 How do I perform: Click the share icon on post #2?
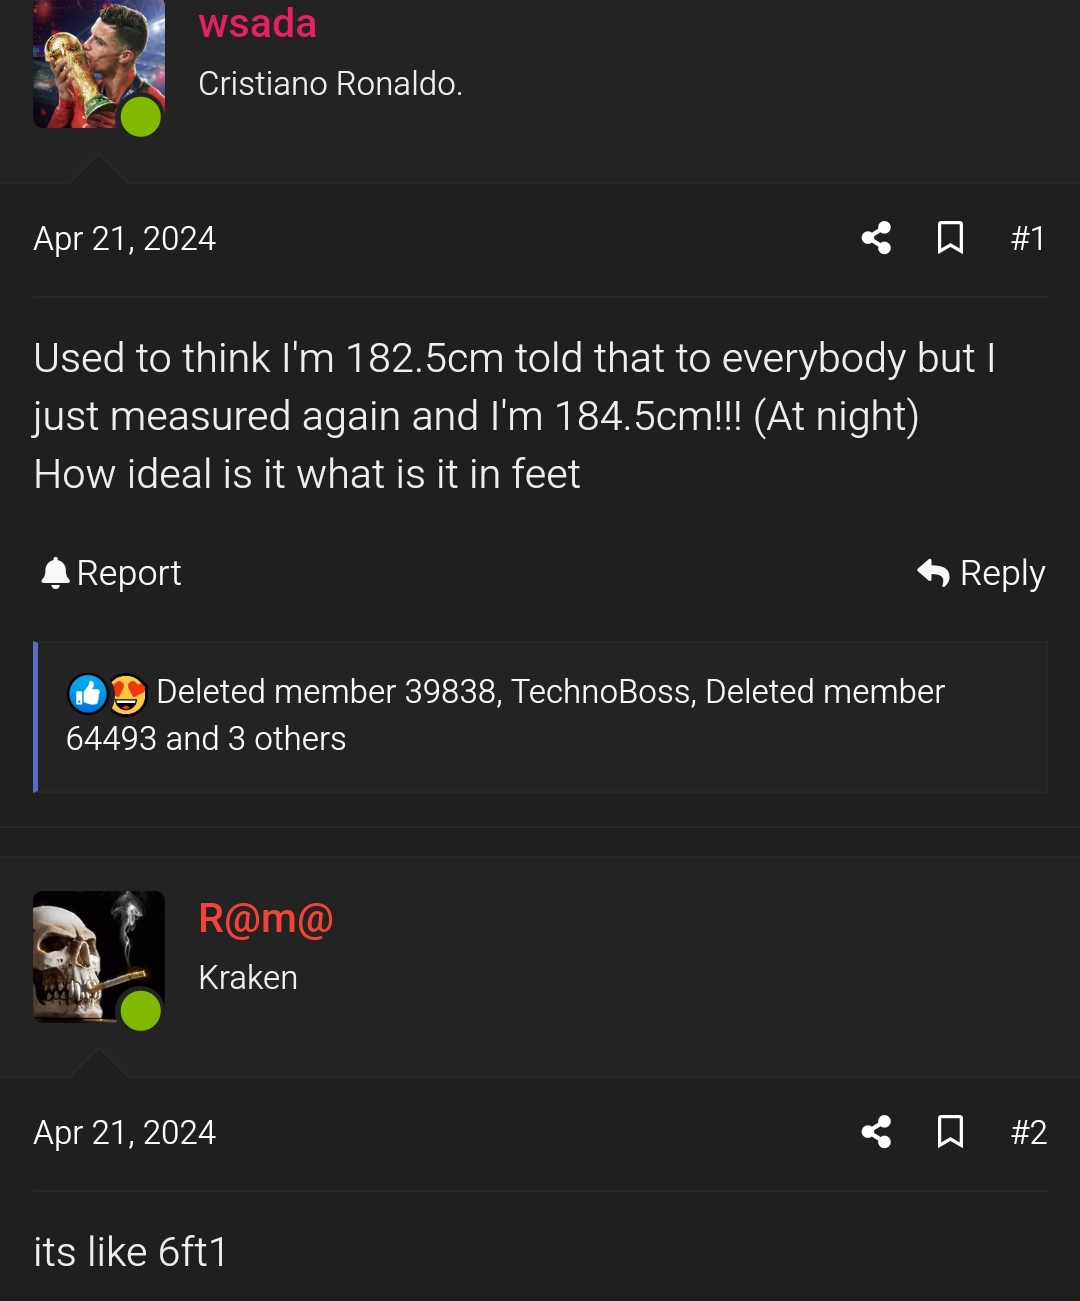coord(876,1132)
